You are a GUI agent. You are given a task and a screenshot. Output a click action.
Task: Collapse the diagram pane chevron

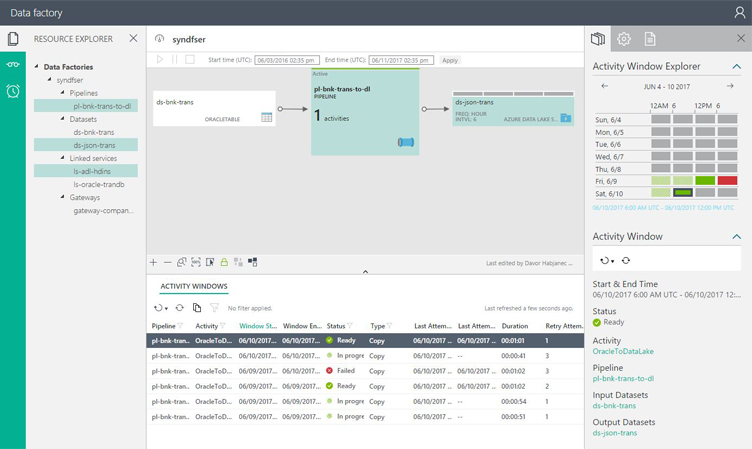365,272
